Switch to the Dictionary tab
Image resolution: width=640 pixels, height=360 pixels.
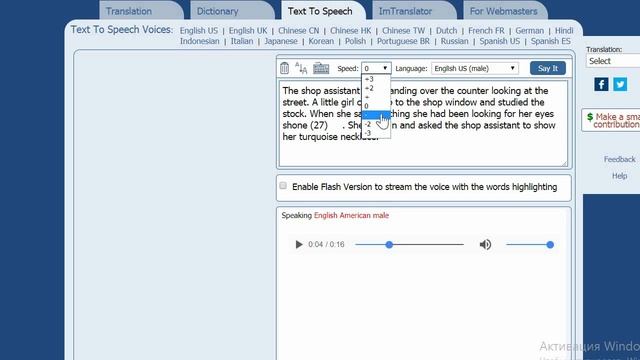[232, 11]
